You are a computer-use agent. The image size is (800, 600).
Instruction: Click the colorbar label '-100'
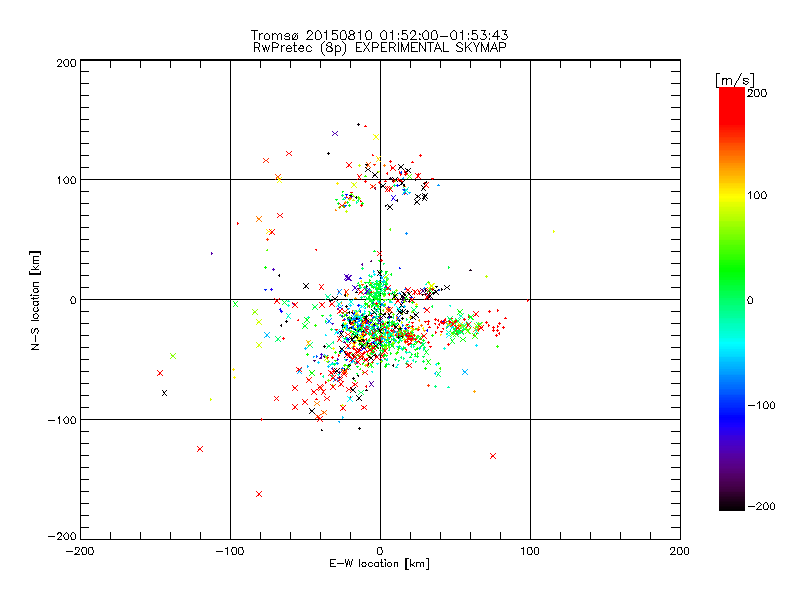click(x=761, y=405)
